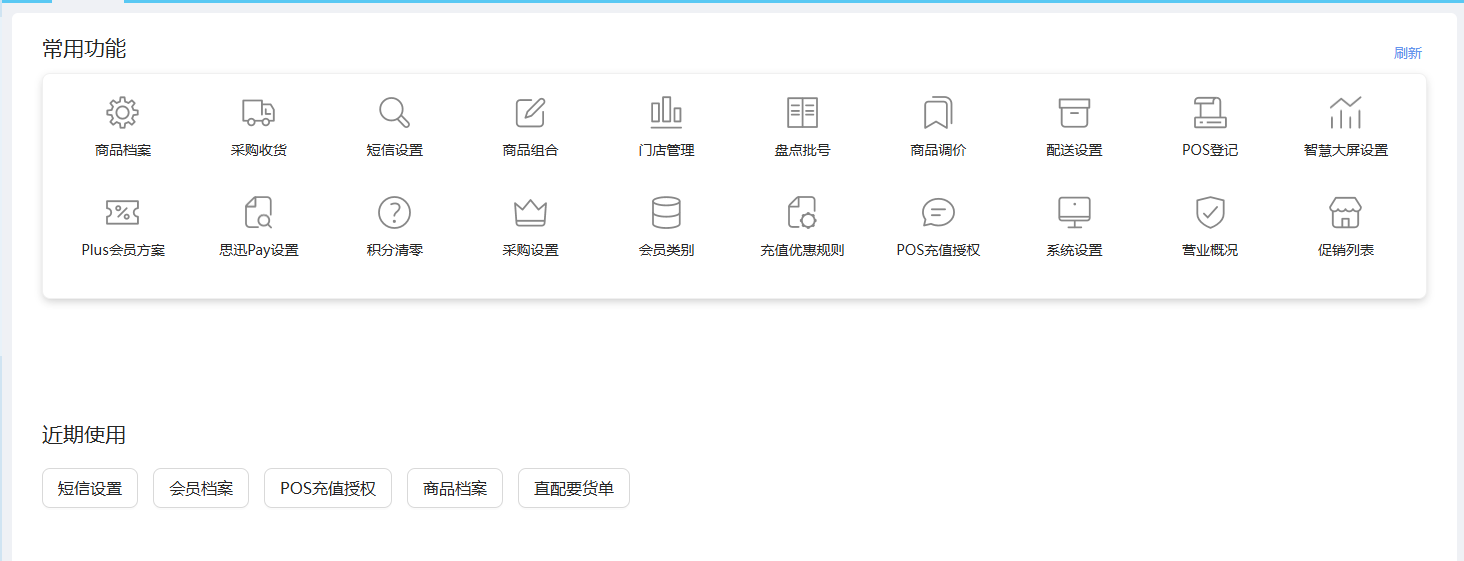The height and width of the screenshot is (561, 1464).
Task: Open 采购收货 truck icon
Action: pyautogui.click(x=258, y=112)
